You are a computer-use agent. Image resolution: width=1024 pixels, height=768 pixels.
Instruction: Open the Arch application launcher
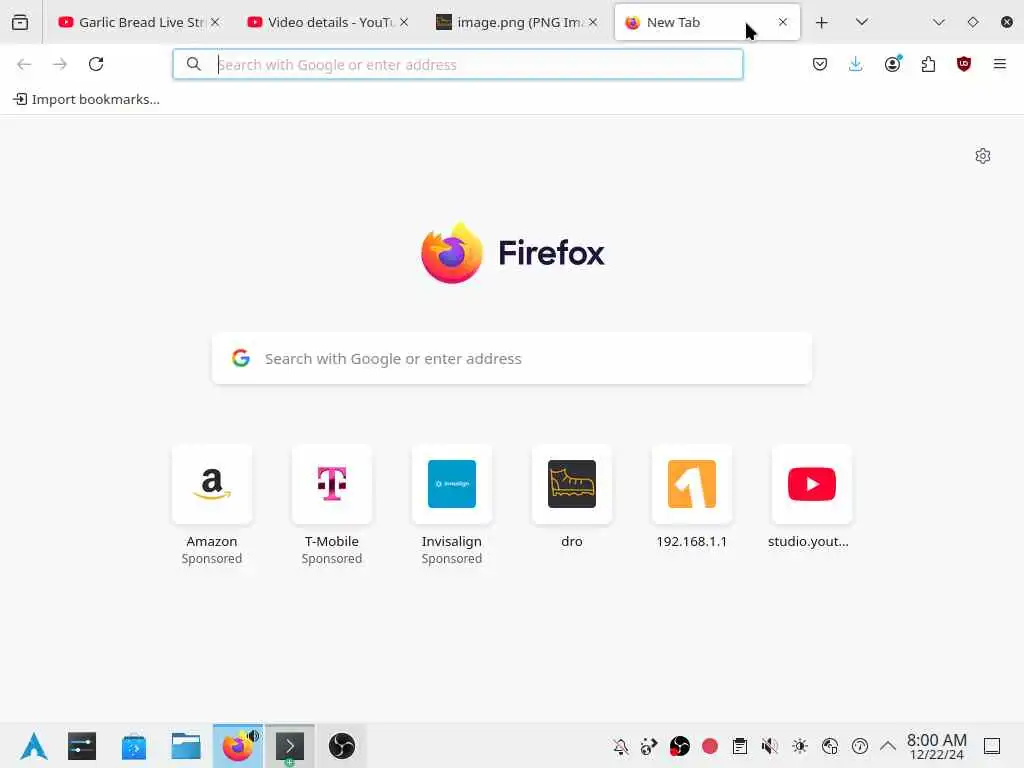33,746
